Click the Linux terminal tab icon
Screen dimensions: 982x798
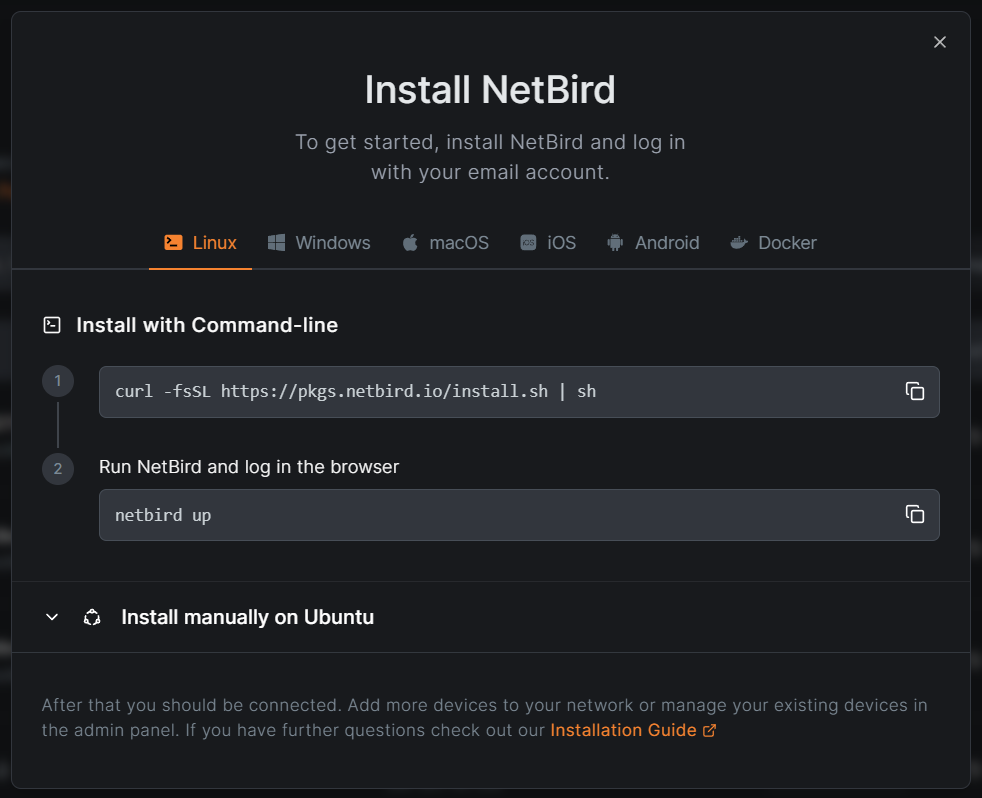coord(173,242)
